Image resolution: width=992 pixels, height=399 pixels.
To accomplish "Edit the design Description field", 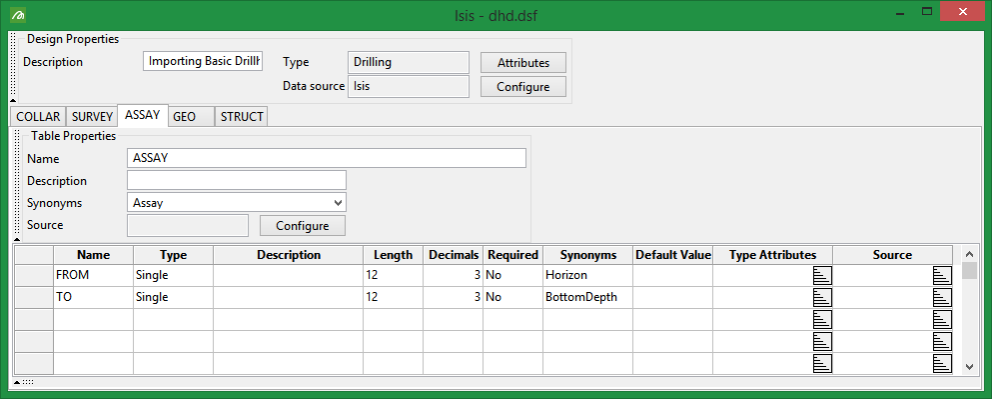I will [x=202, y=61].
